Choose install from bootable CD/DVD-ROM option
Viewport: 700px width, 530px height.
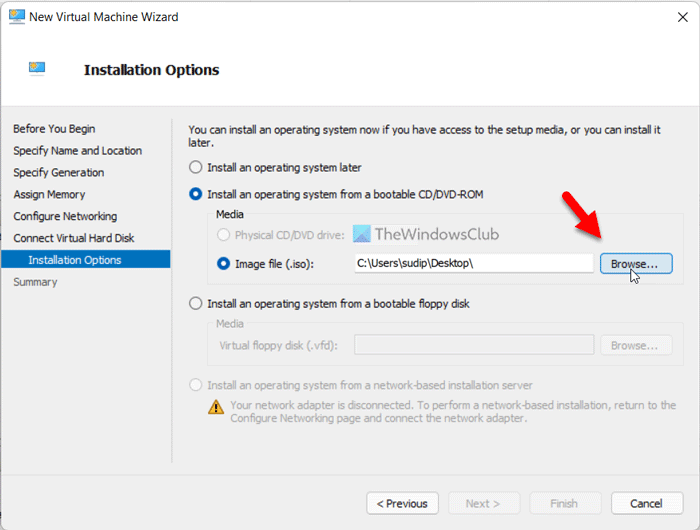click(x=196, y=193)
